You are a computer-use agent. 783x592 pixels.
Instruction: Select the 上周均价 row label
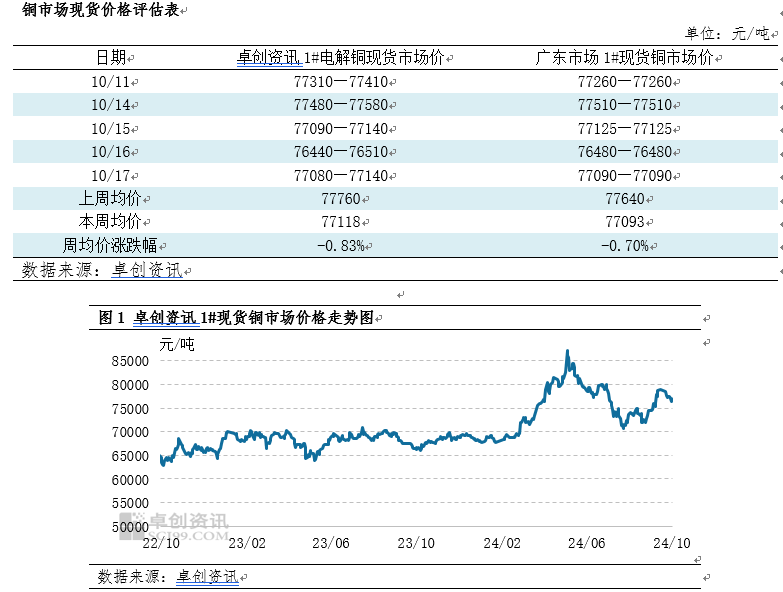click(110, 199)
